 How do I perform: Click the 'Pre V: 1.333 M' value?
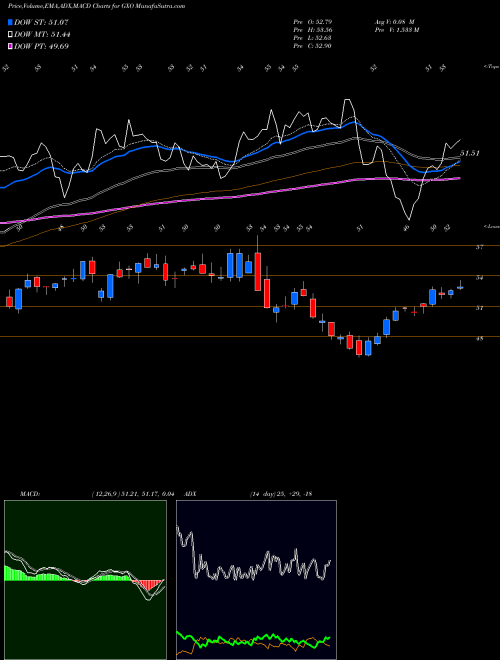[x=396, y=30]
